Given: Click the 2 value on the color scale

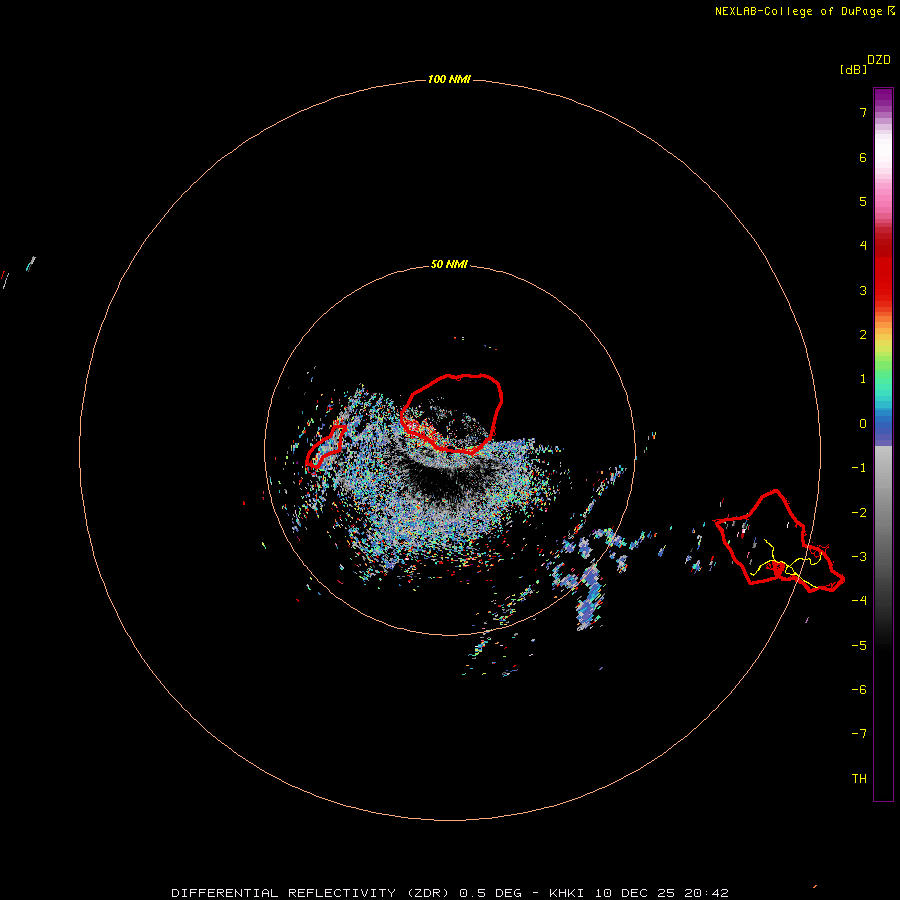Looking at the screenshot, I should tap(863, 335).
